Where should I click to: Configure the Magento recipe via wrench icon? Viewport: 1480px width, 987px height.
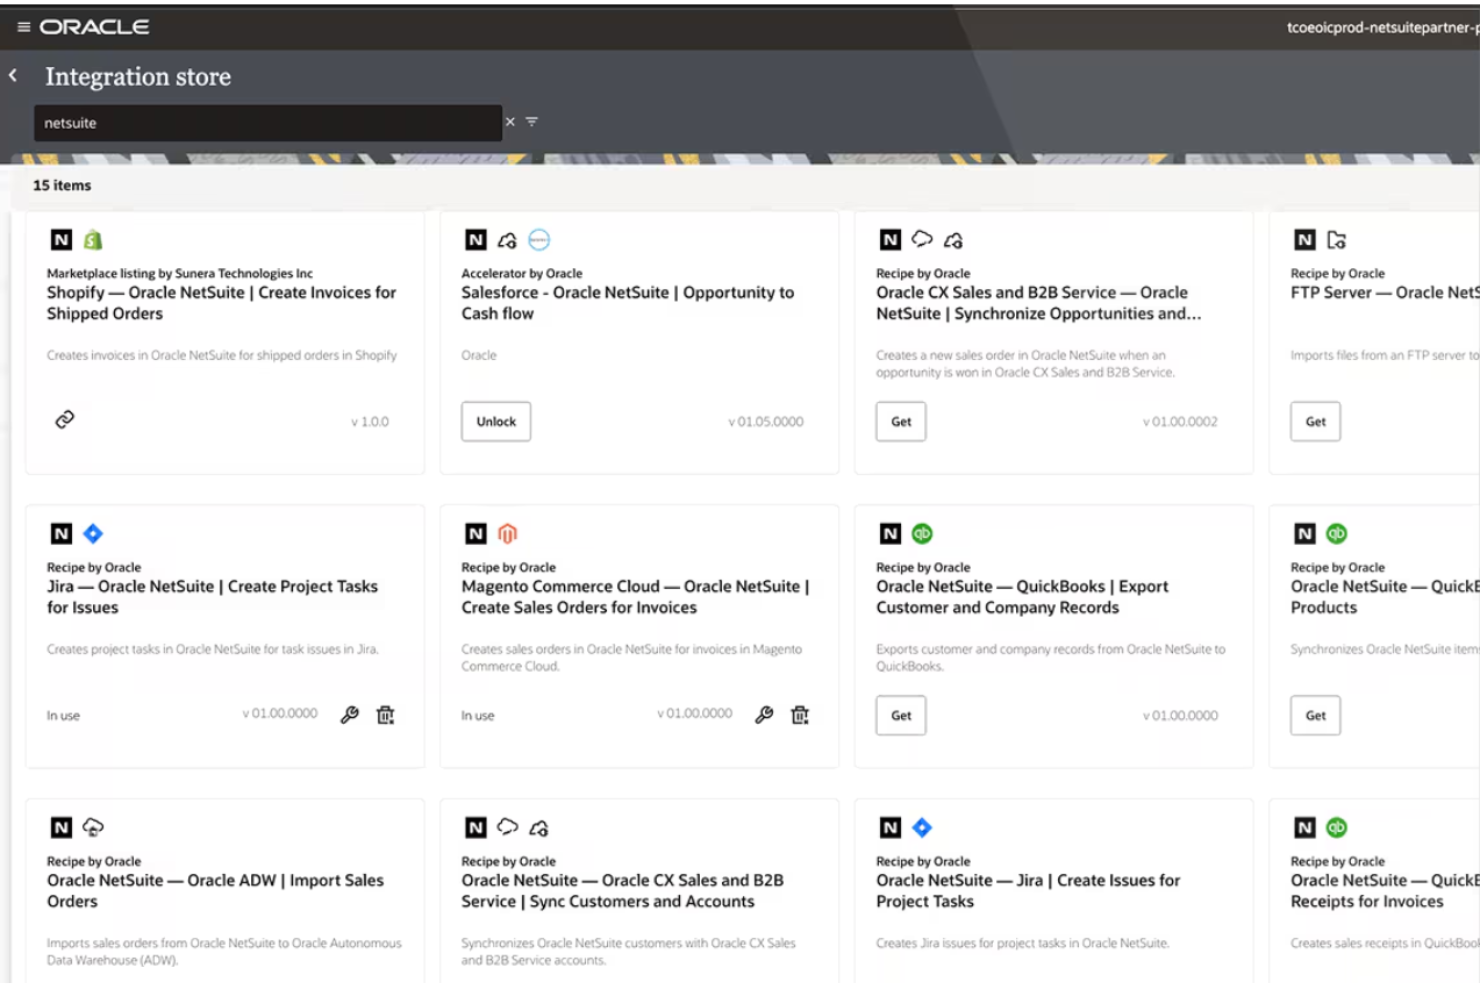pos(763,714)
